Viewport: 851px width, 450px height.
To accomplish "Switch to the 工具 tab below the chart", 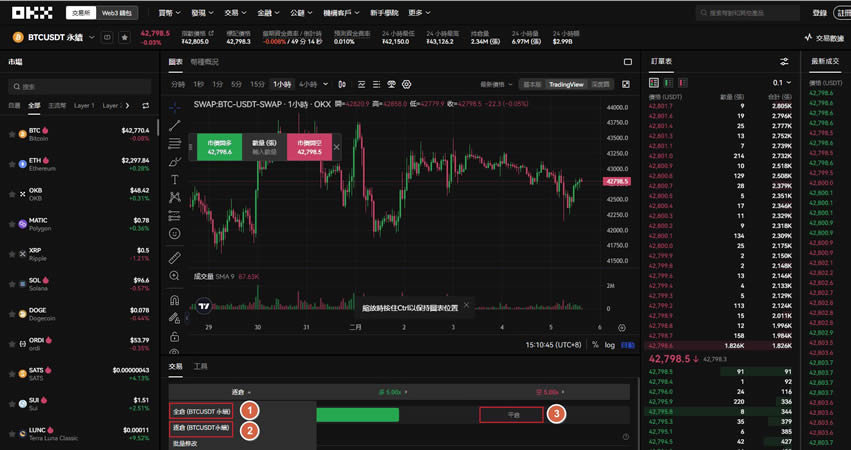I will 200,367.
